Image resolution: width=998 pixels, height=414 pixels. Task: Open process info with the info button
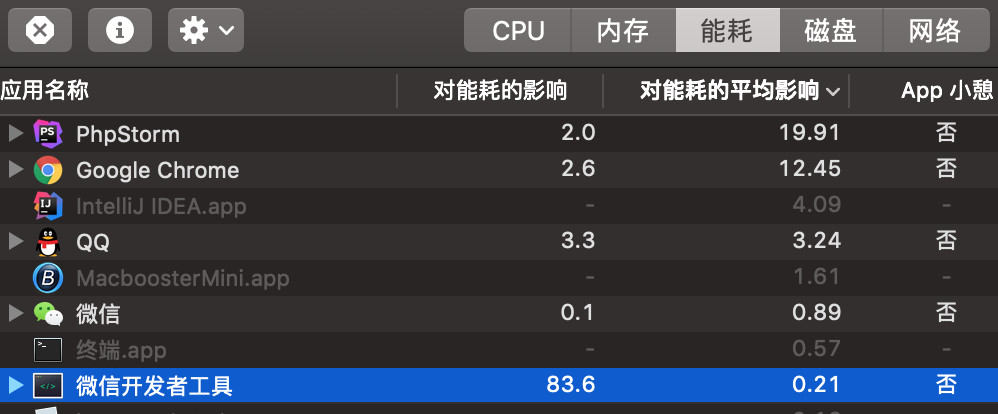tap(120, 30)
